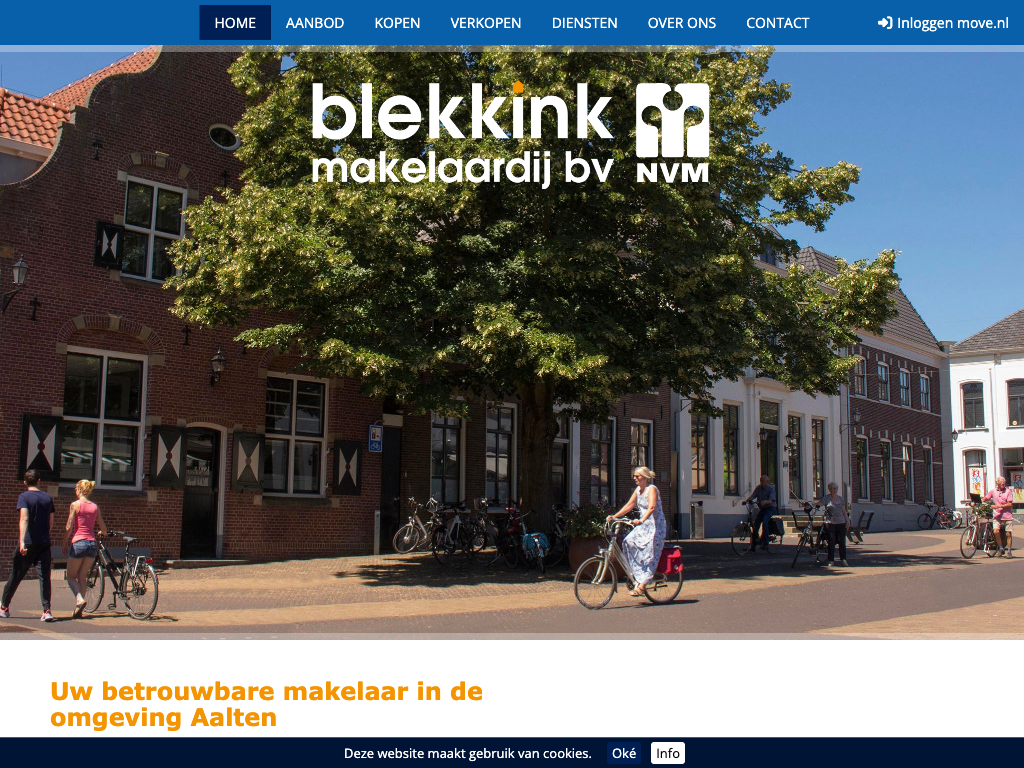Select KOPEN in the navigation bar
The height and width of the screenshot is (768, 1024).
pyautogui.click(x=397, y=23)
